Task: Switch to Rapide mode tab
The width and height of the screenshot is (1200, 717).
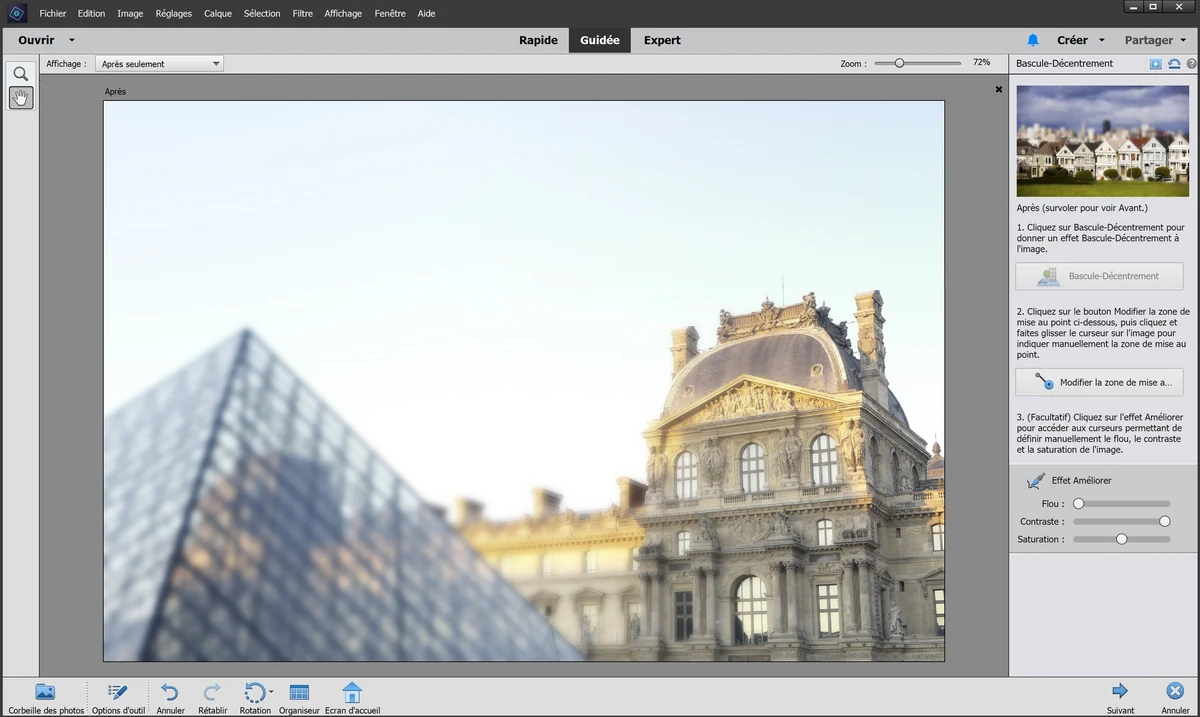Action: [x=538, y=41]
